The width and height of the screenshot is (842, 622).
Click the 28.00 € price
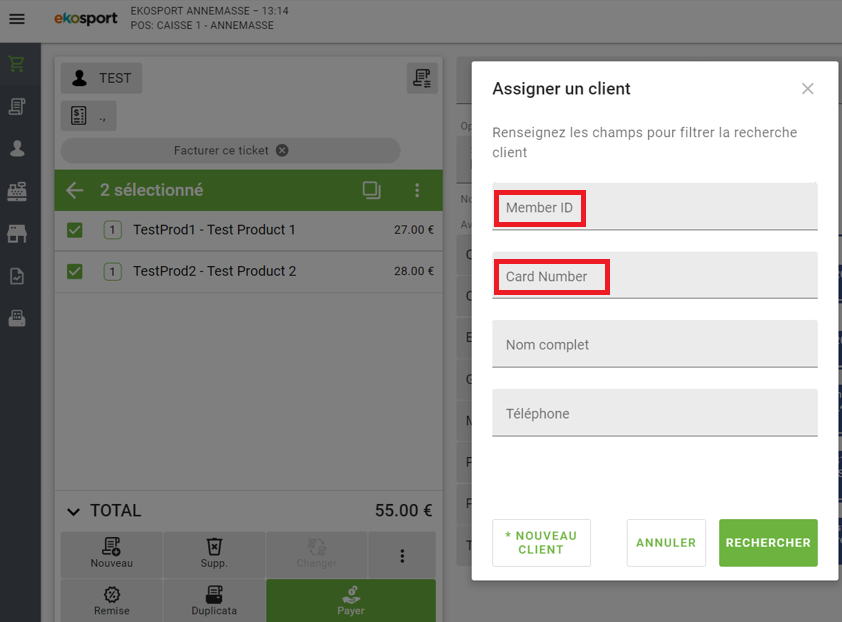click(x=413, y=271)
